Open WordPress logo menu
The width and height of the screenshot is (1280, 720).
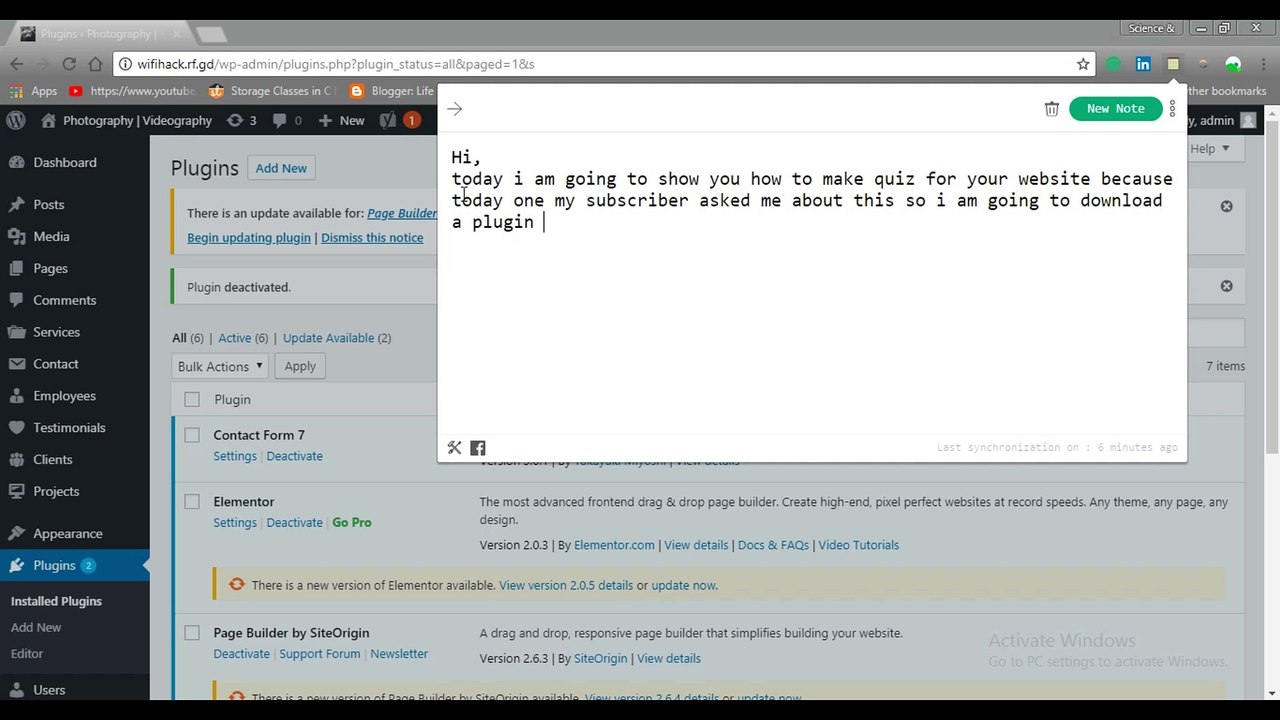(x=16, y=120)
